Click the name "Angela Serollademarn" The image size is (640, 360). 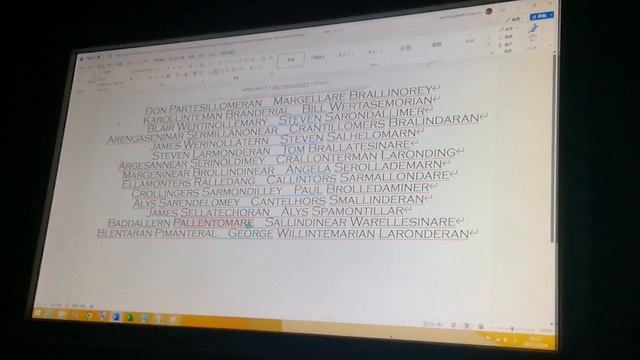coord(363,167)
